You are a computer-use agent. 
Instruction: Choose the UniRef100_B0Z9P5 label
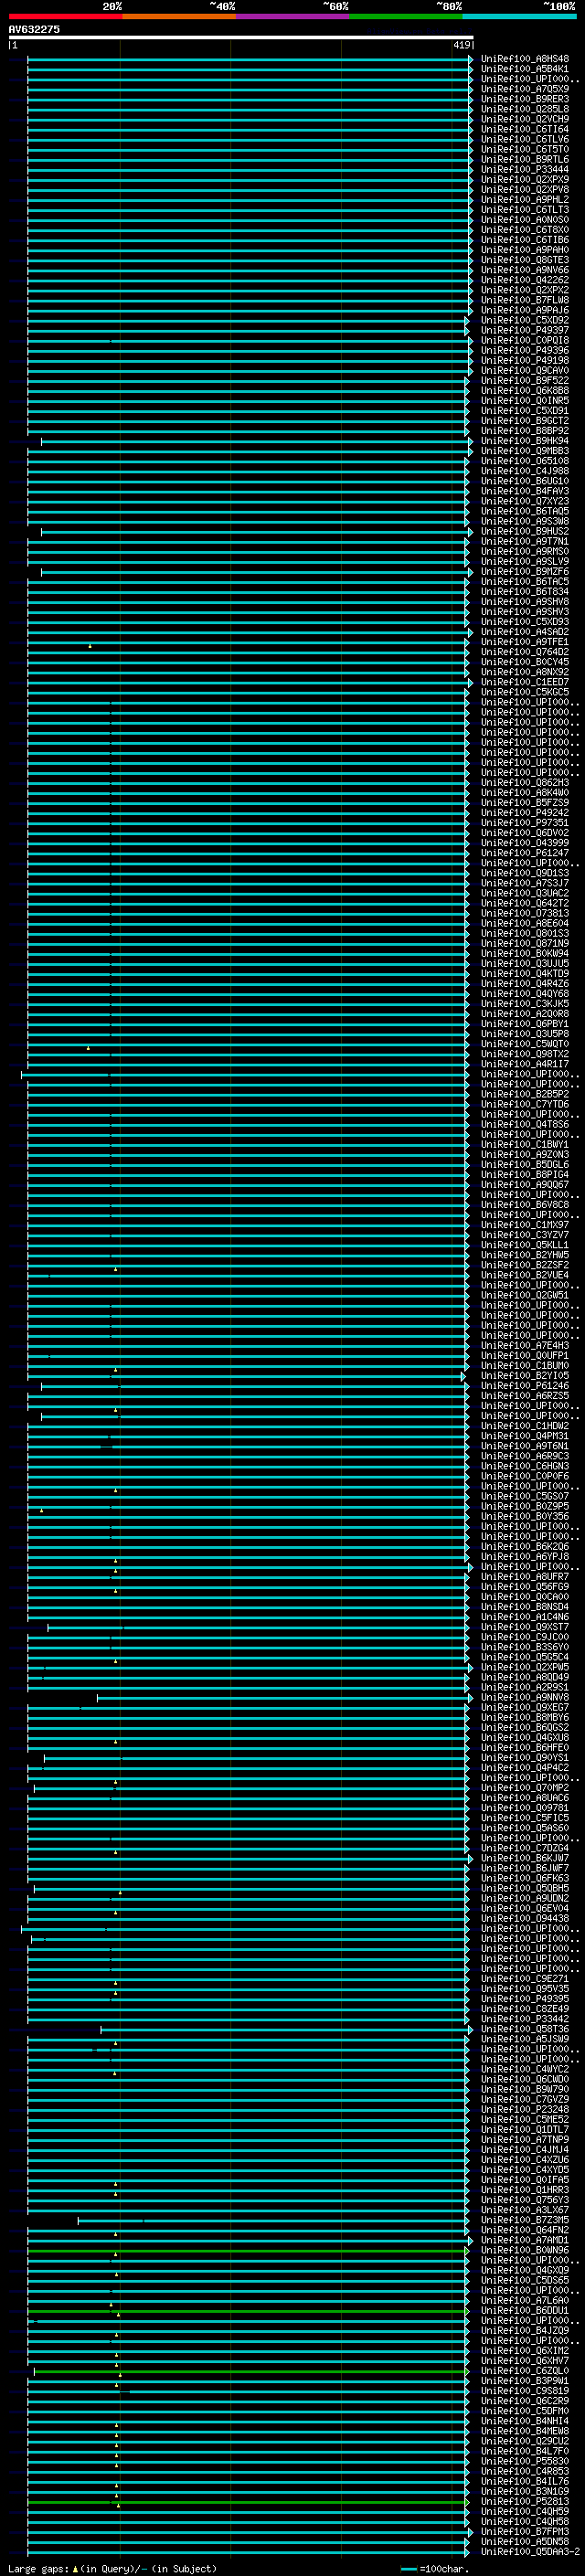point(525,1506)
